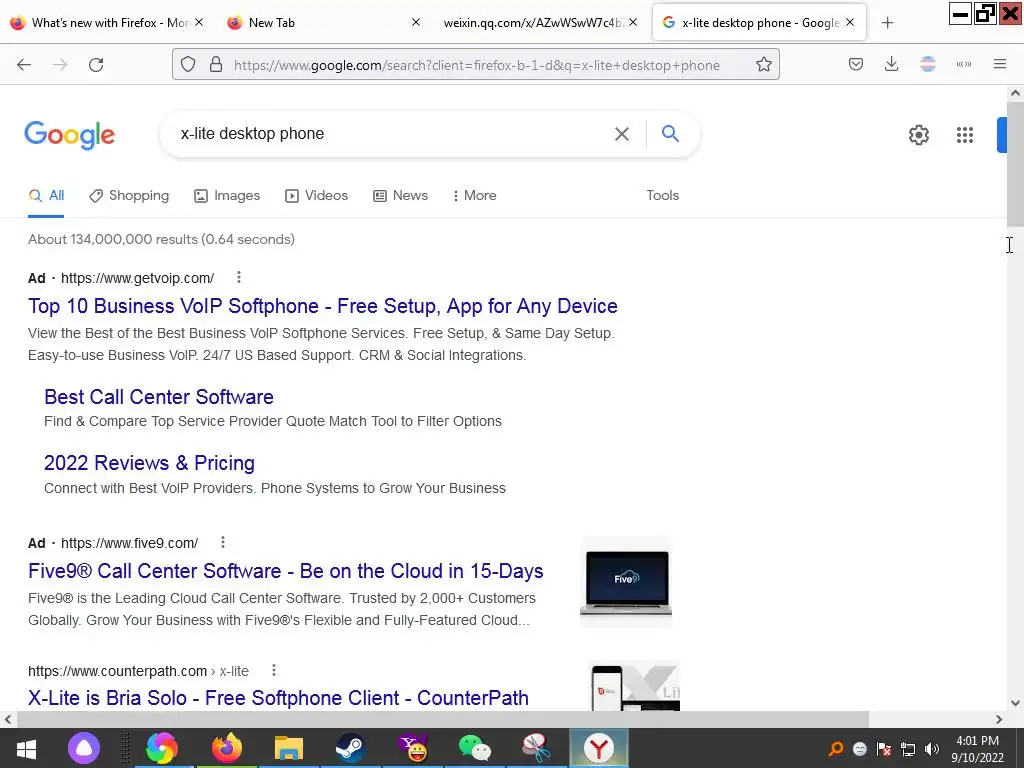Click the CounterPath result thumbnail
The width and height of the screenshot is (1024, 768).
point(633,687)
